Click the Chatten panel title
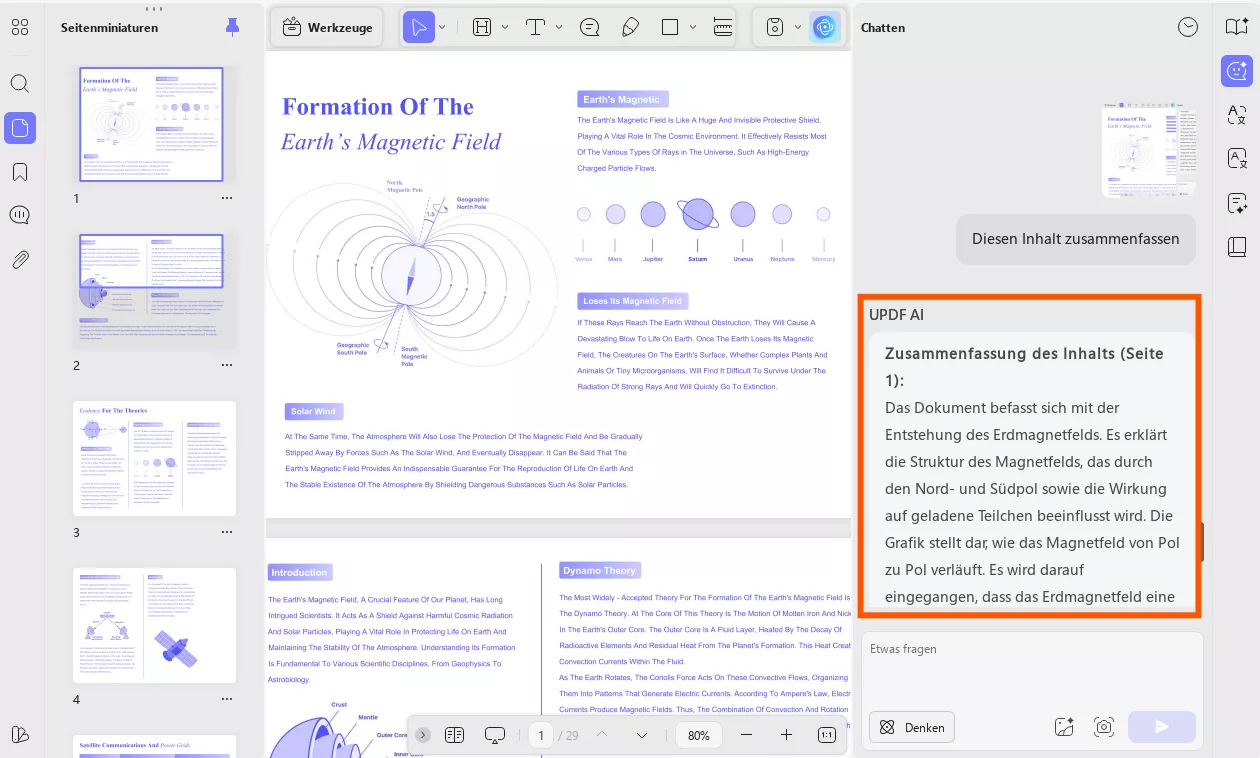 [883, 28]
